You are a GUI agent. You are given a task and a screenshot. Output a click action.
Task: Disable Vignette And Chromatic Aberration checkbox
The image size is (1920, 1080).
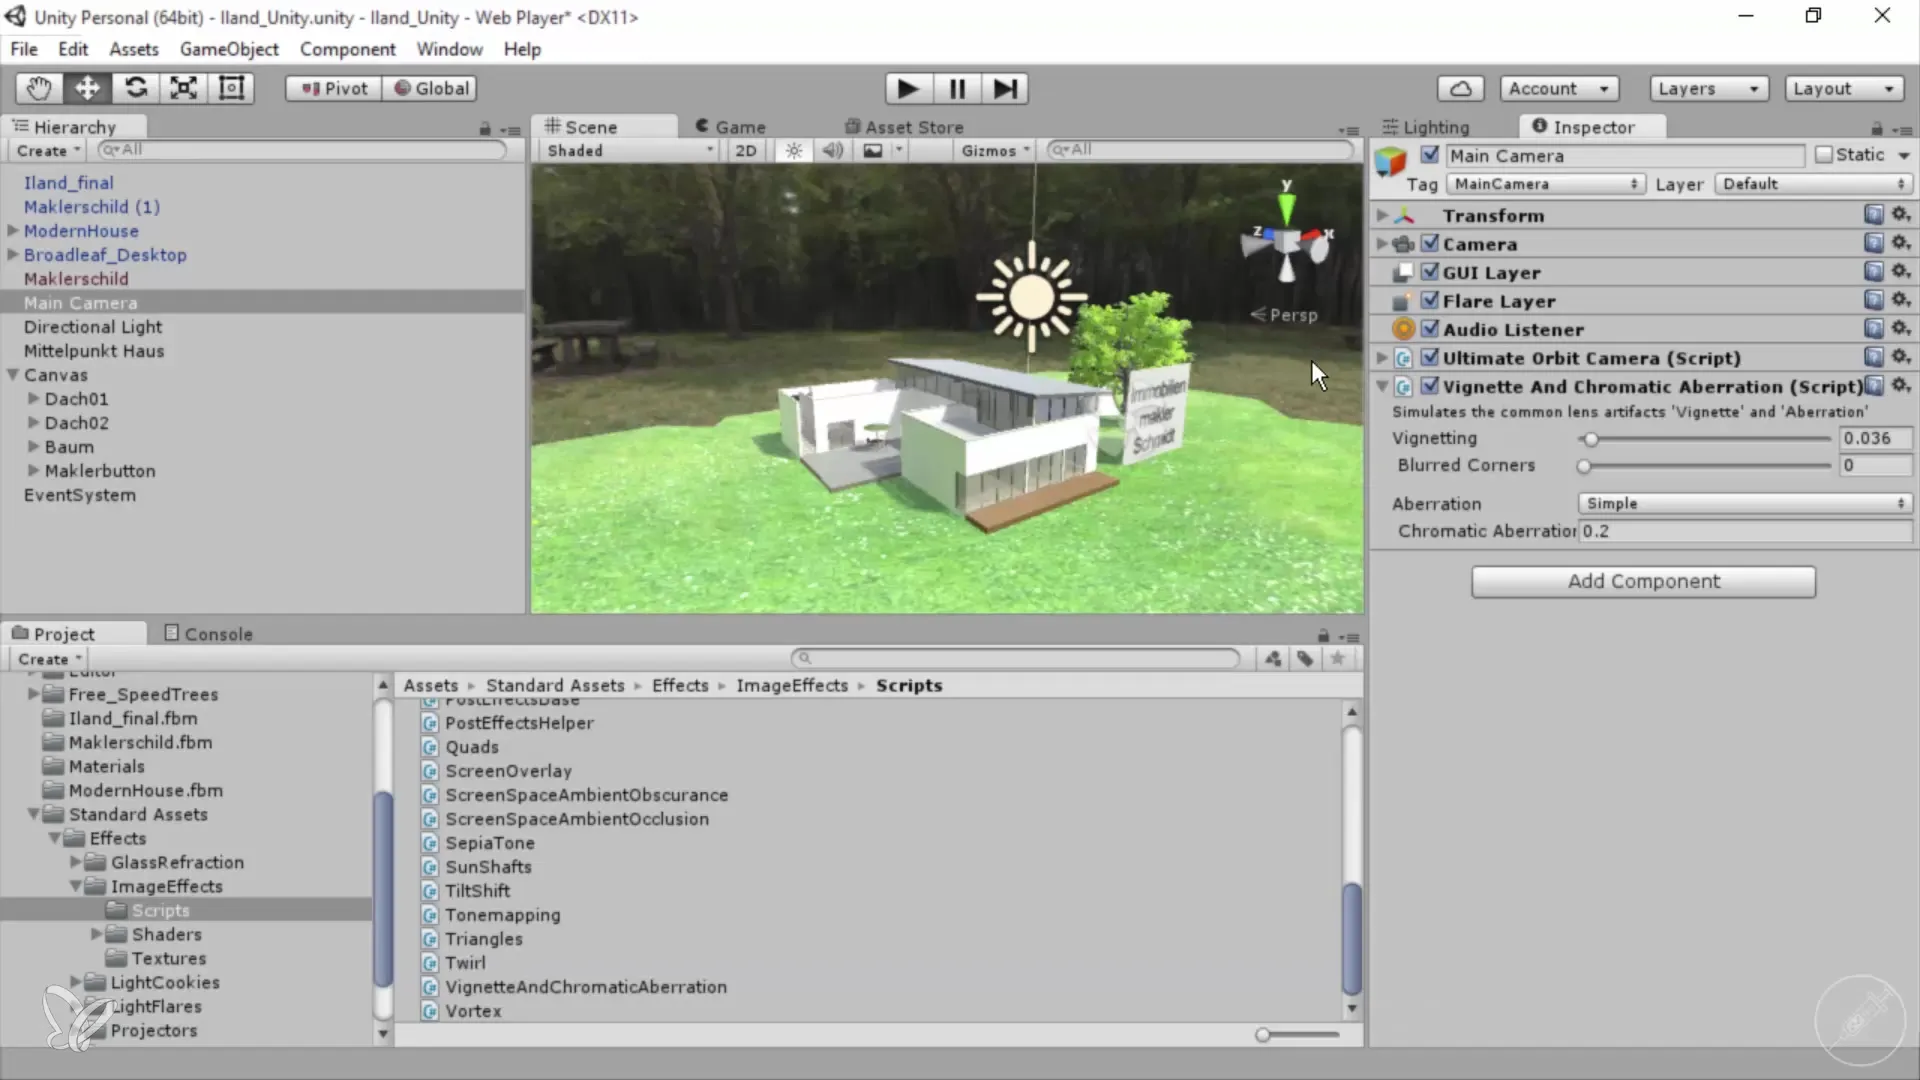click(x=1430, y=385)
